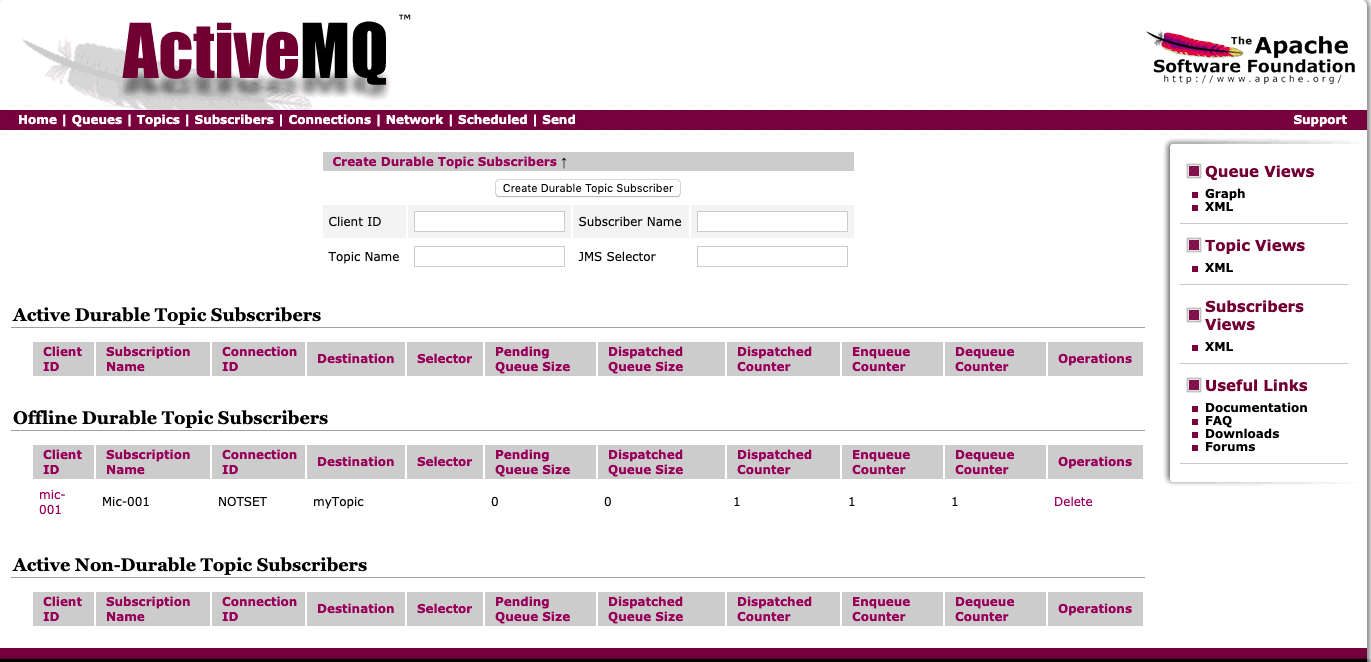
Task: Open the Documentation link
Action: point(1256,407)
